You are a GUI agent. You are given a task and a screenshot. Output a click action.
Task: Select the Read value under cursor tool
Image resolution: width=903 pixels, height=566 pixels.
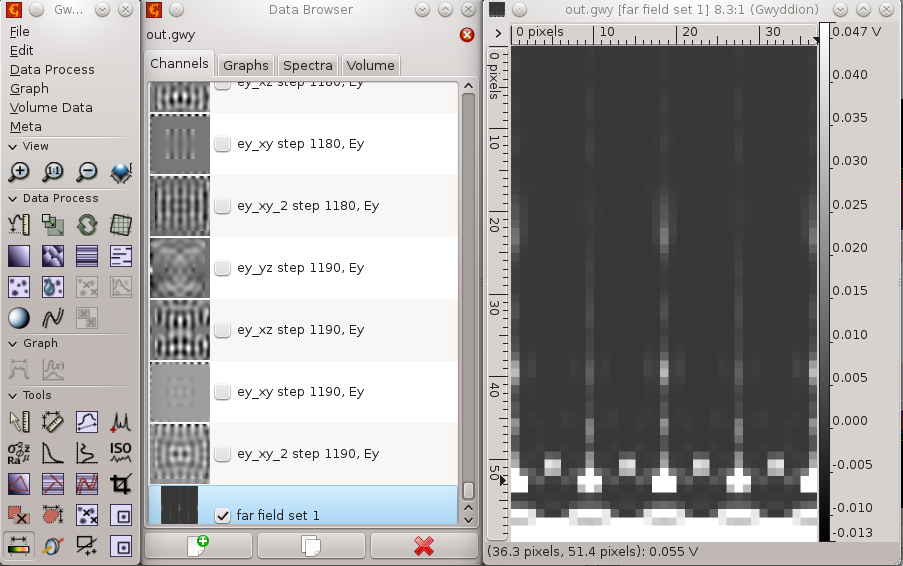19,421
